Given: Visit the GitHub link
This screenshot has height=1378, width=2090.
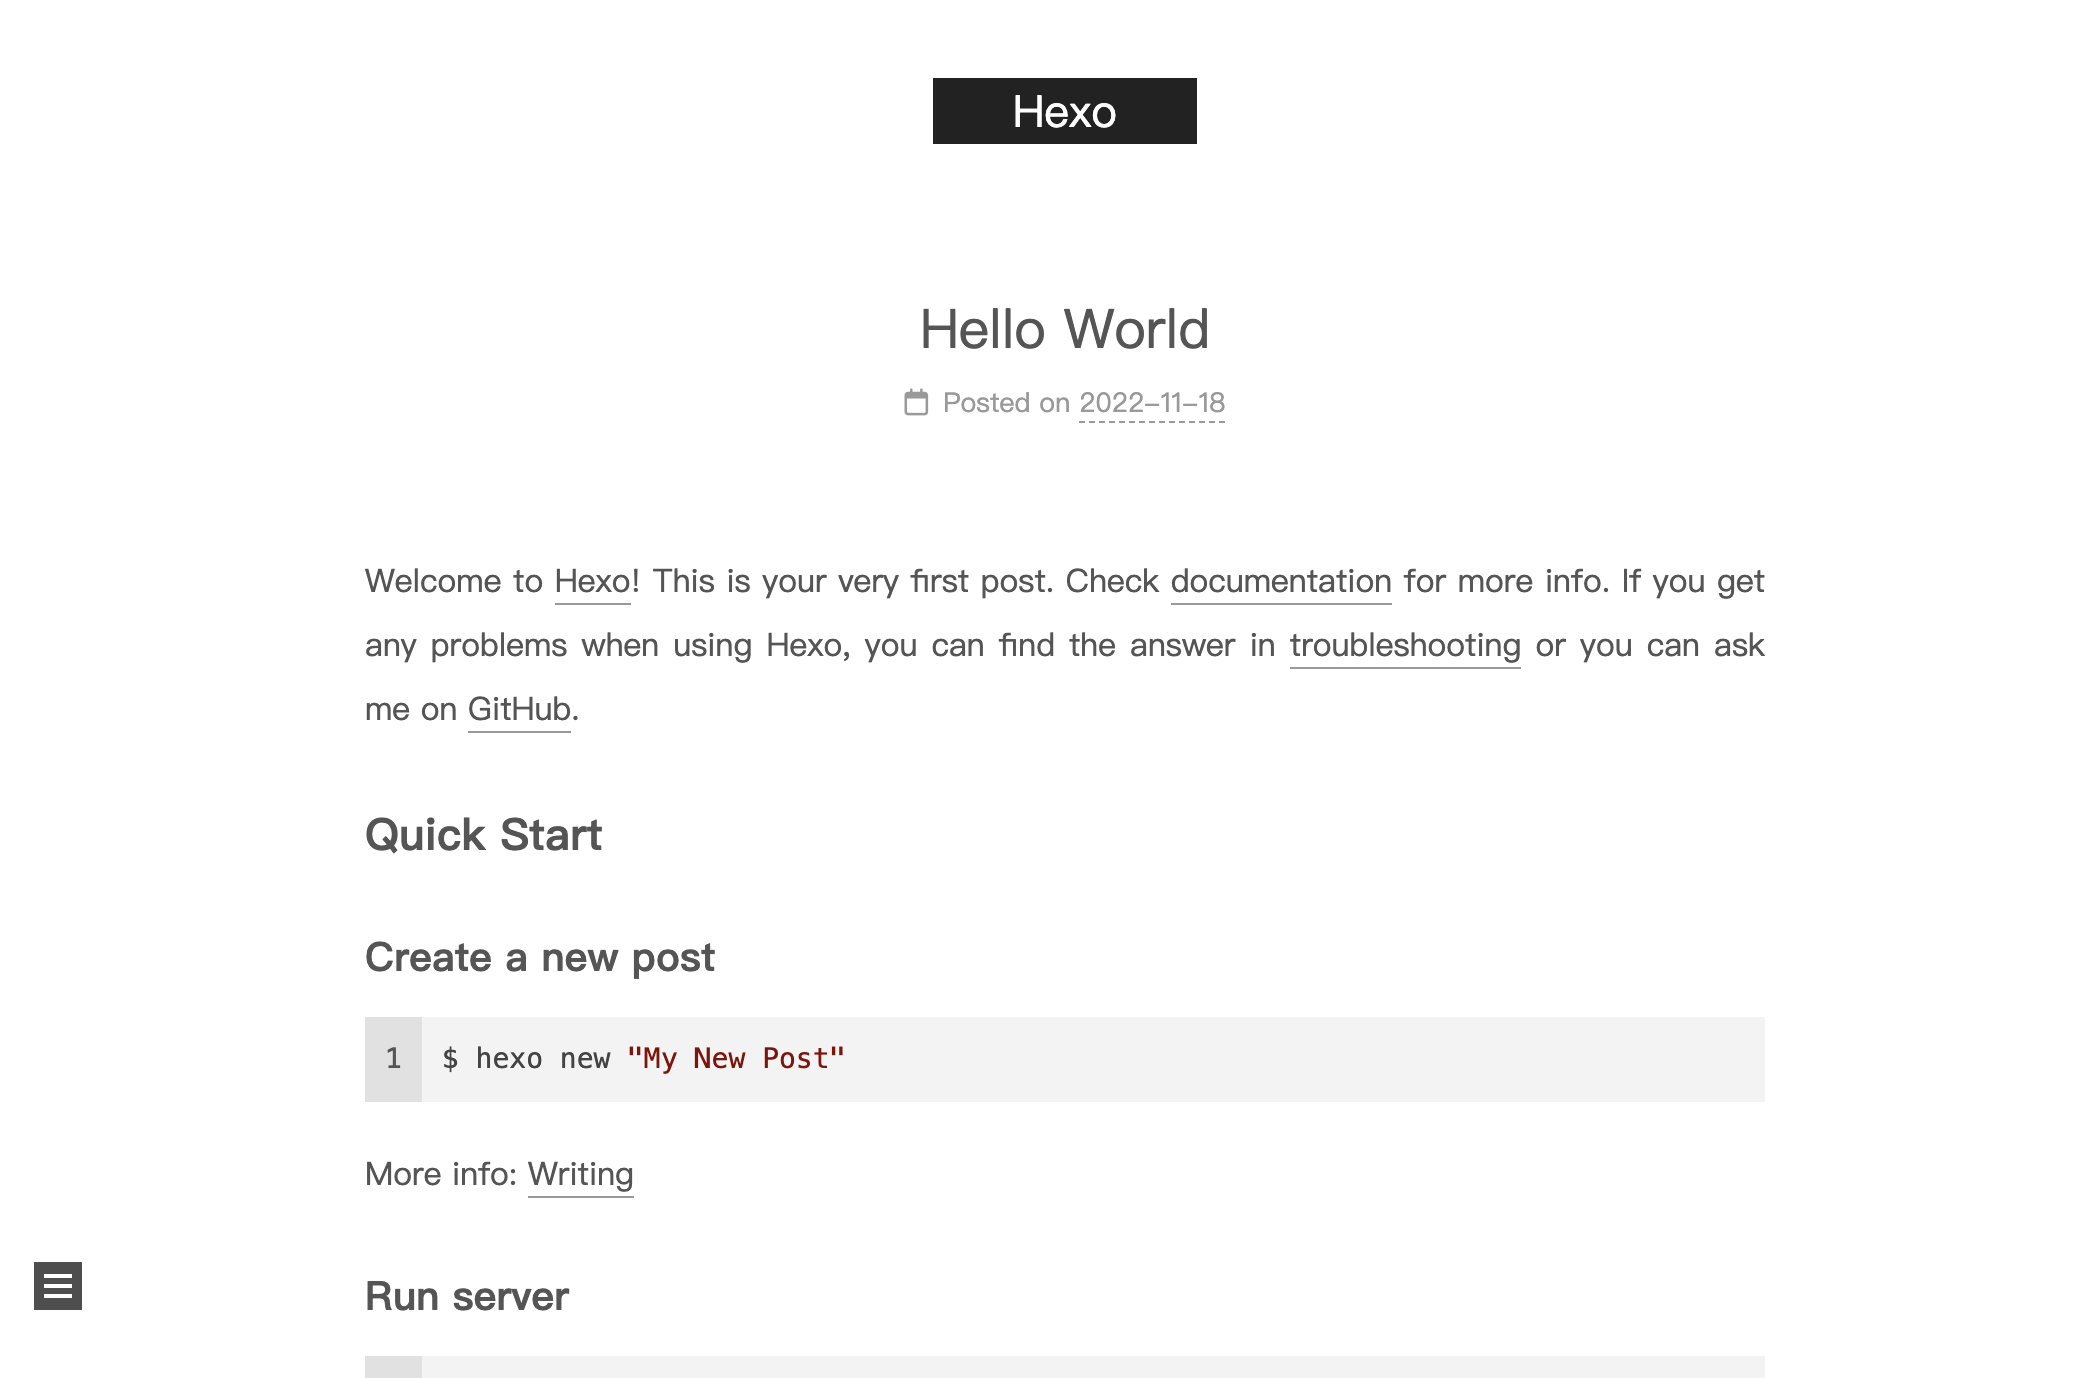Looking at the screenshot, I should (x=519, y=709).
